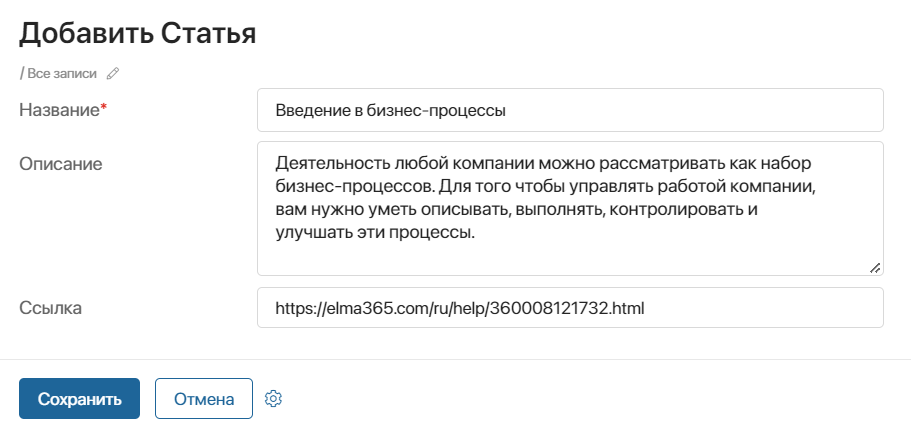Click the Описание textarea resize handle

click(x=875, y=268)
